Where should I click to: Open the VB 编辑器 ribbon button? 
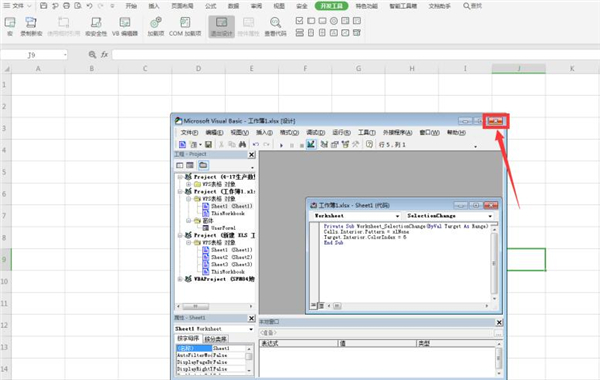click(x=124, y=26)
